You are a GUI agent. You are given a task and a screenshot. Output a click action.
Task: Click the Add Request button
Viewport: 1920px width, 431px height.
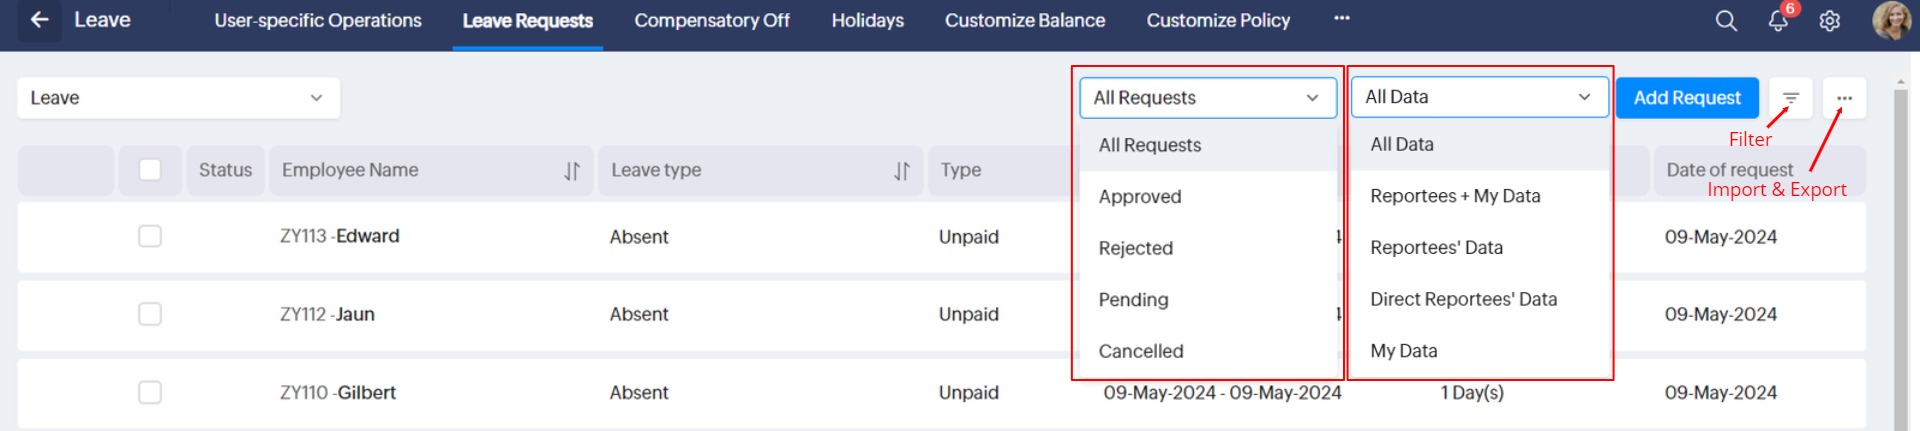(x=1687, y=98)
